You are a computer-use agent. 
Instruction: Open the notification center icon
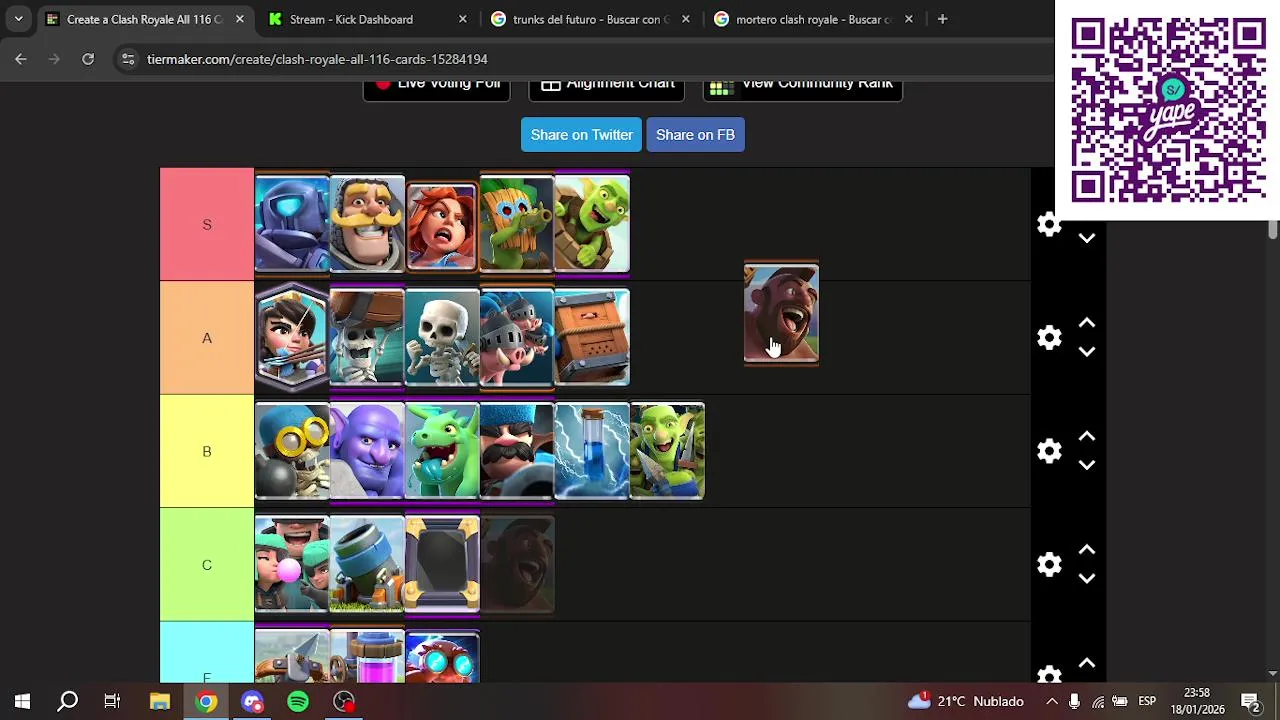coord(1250,701)
